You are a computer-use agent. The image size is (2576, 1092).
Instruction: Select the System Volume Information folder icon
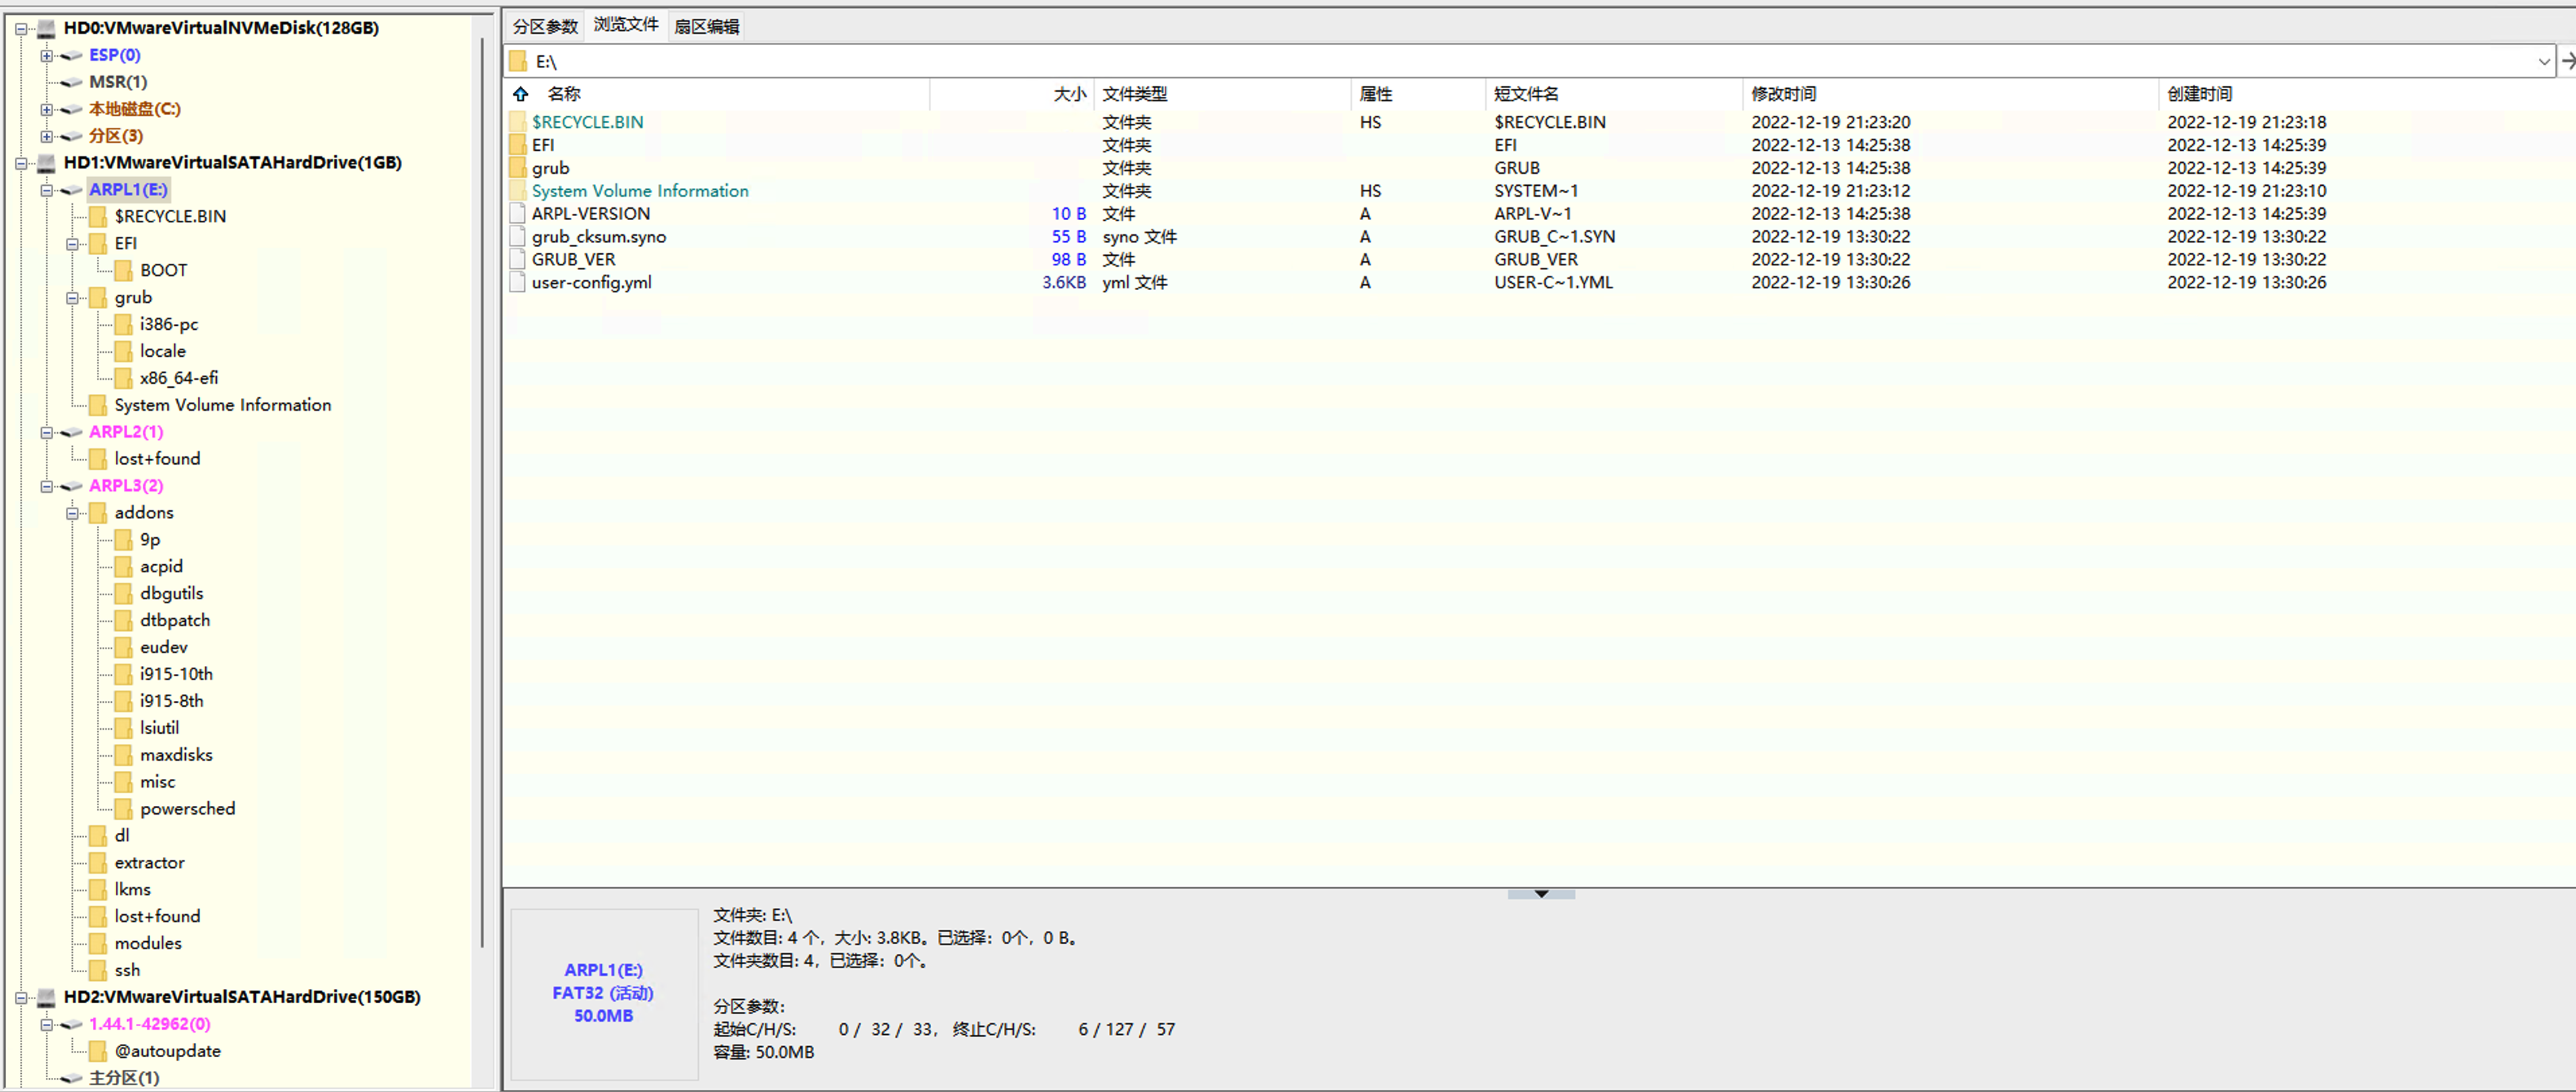pyautogui.click(x=517, y=190)
